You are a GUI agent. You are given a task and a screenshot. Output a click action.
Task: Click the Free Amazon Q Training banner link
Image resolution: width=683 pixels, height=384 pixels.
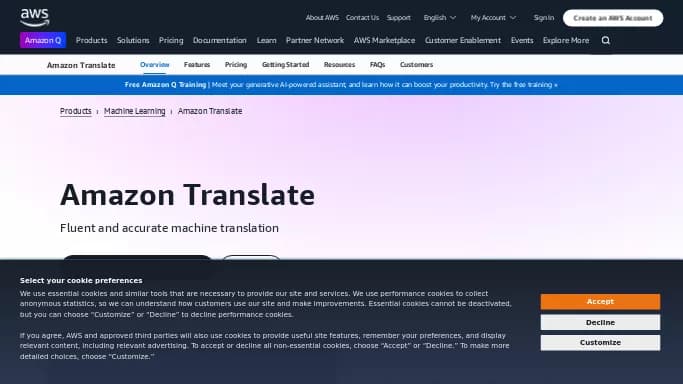pyautogui.click(x=341, y=84)
